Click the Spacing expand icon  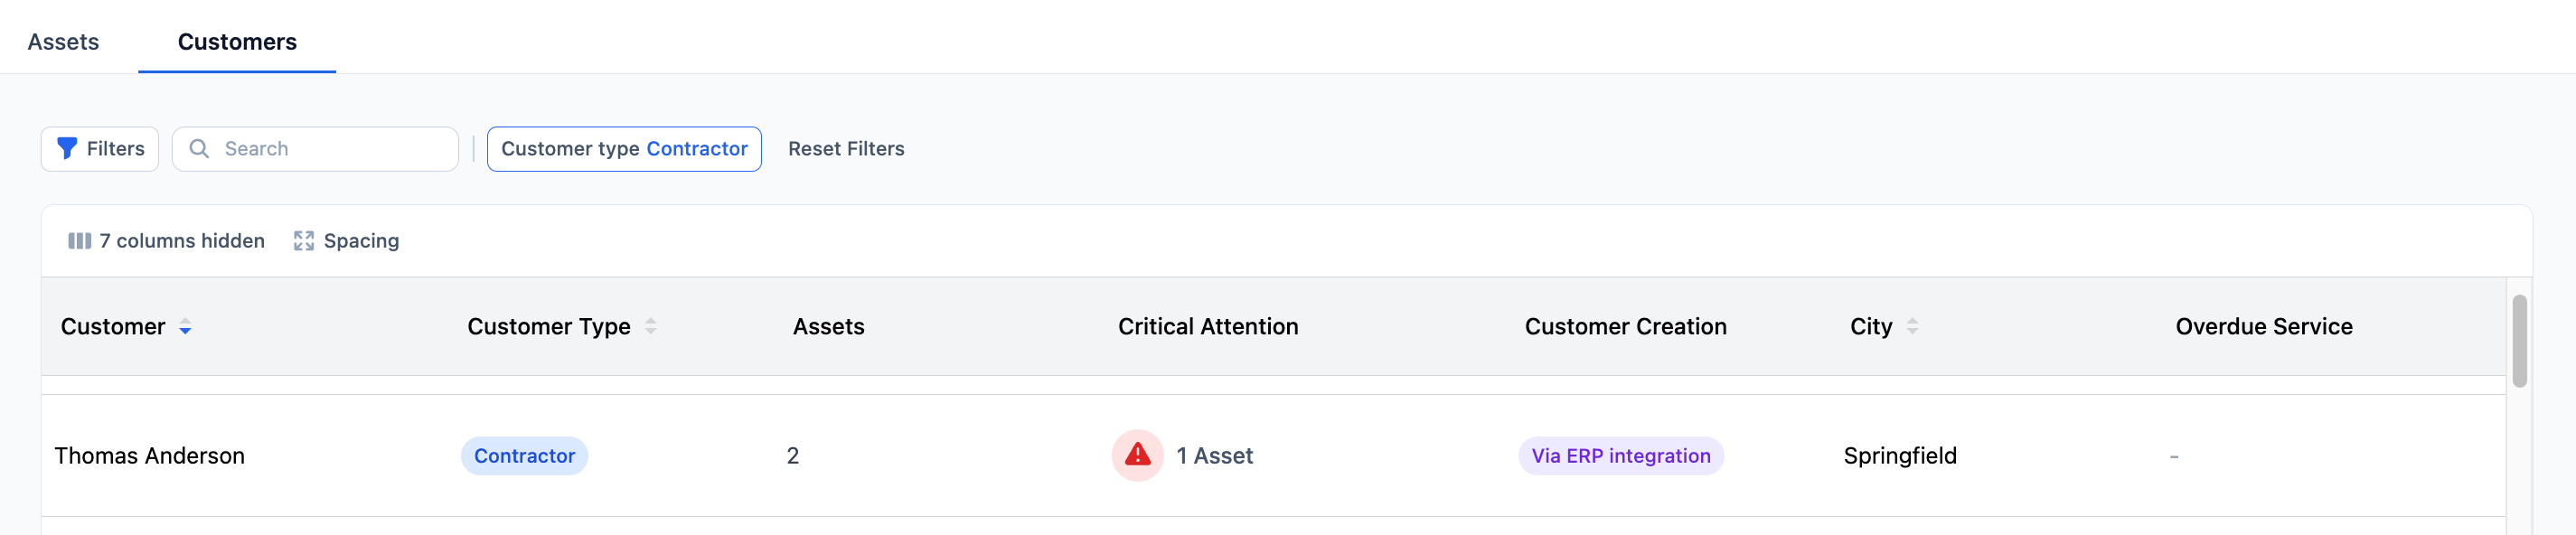304,241
